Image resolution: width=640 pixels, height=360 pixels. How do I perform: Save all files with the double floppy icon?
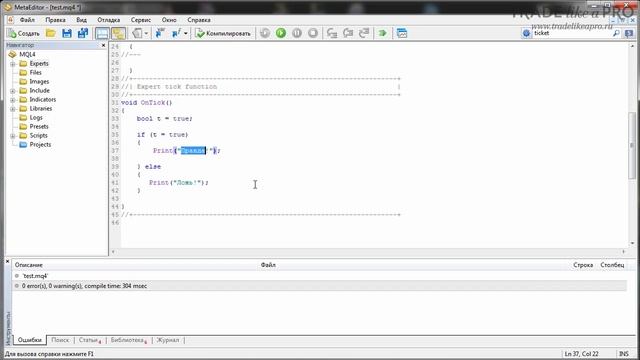point(83,33)
